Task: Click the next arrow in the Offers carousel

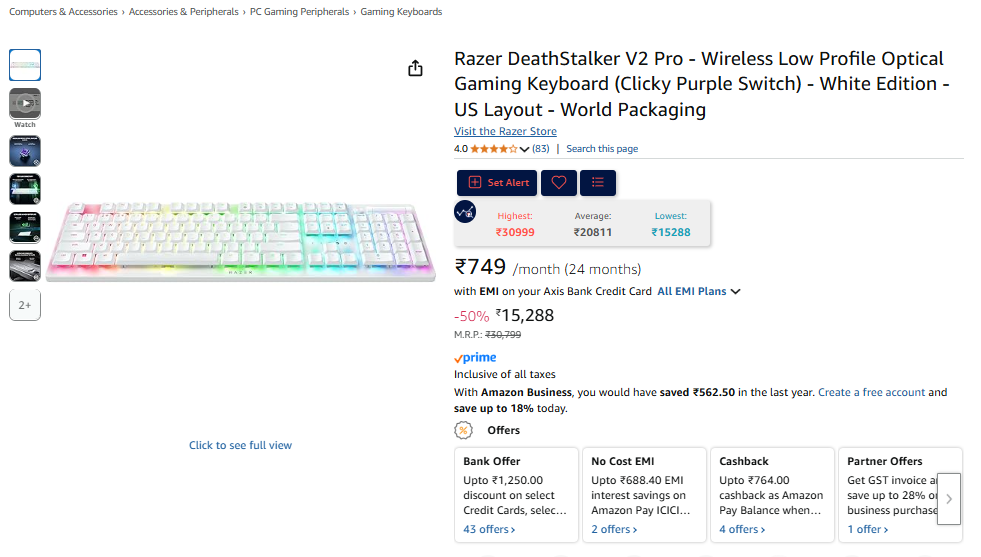Action: [948, 498]
